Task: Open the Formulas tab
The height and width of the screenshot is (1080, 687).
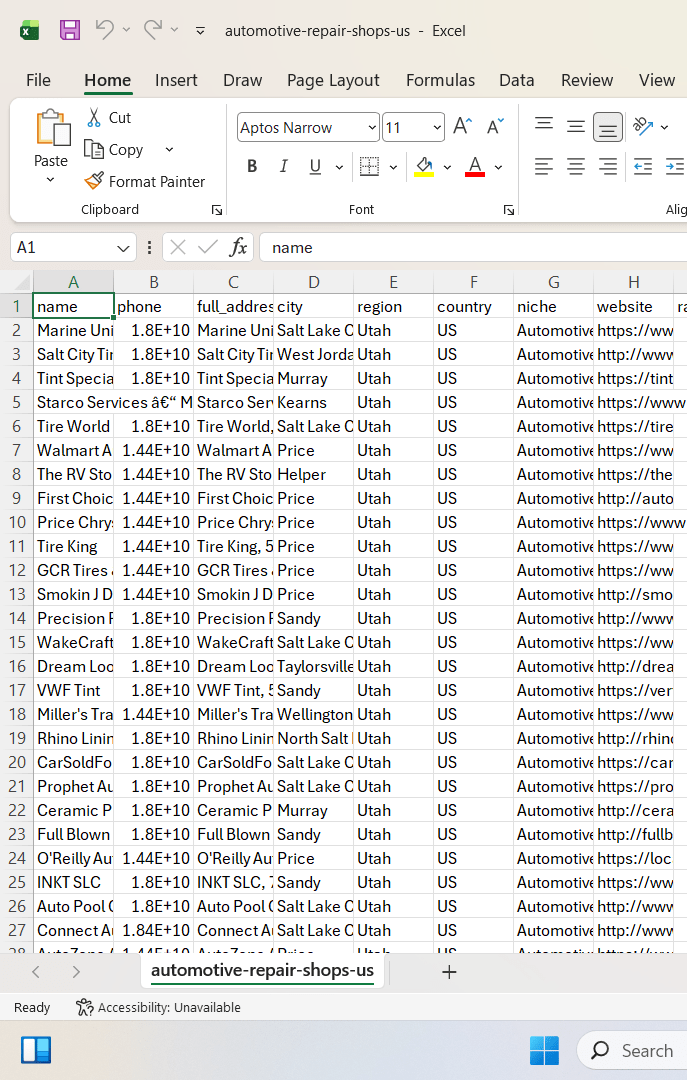Action: (x=440, y=81)
